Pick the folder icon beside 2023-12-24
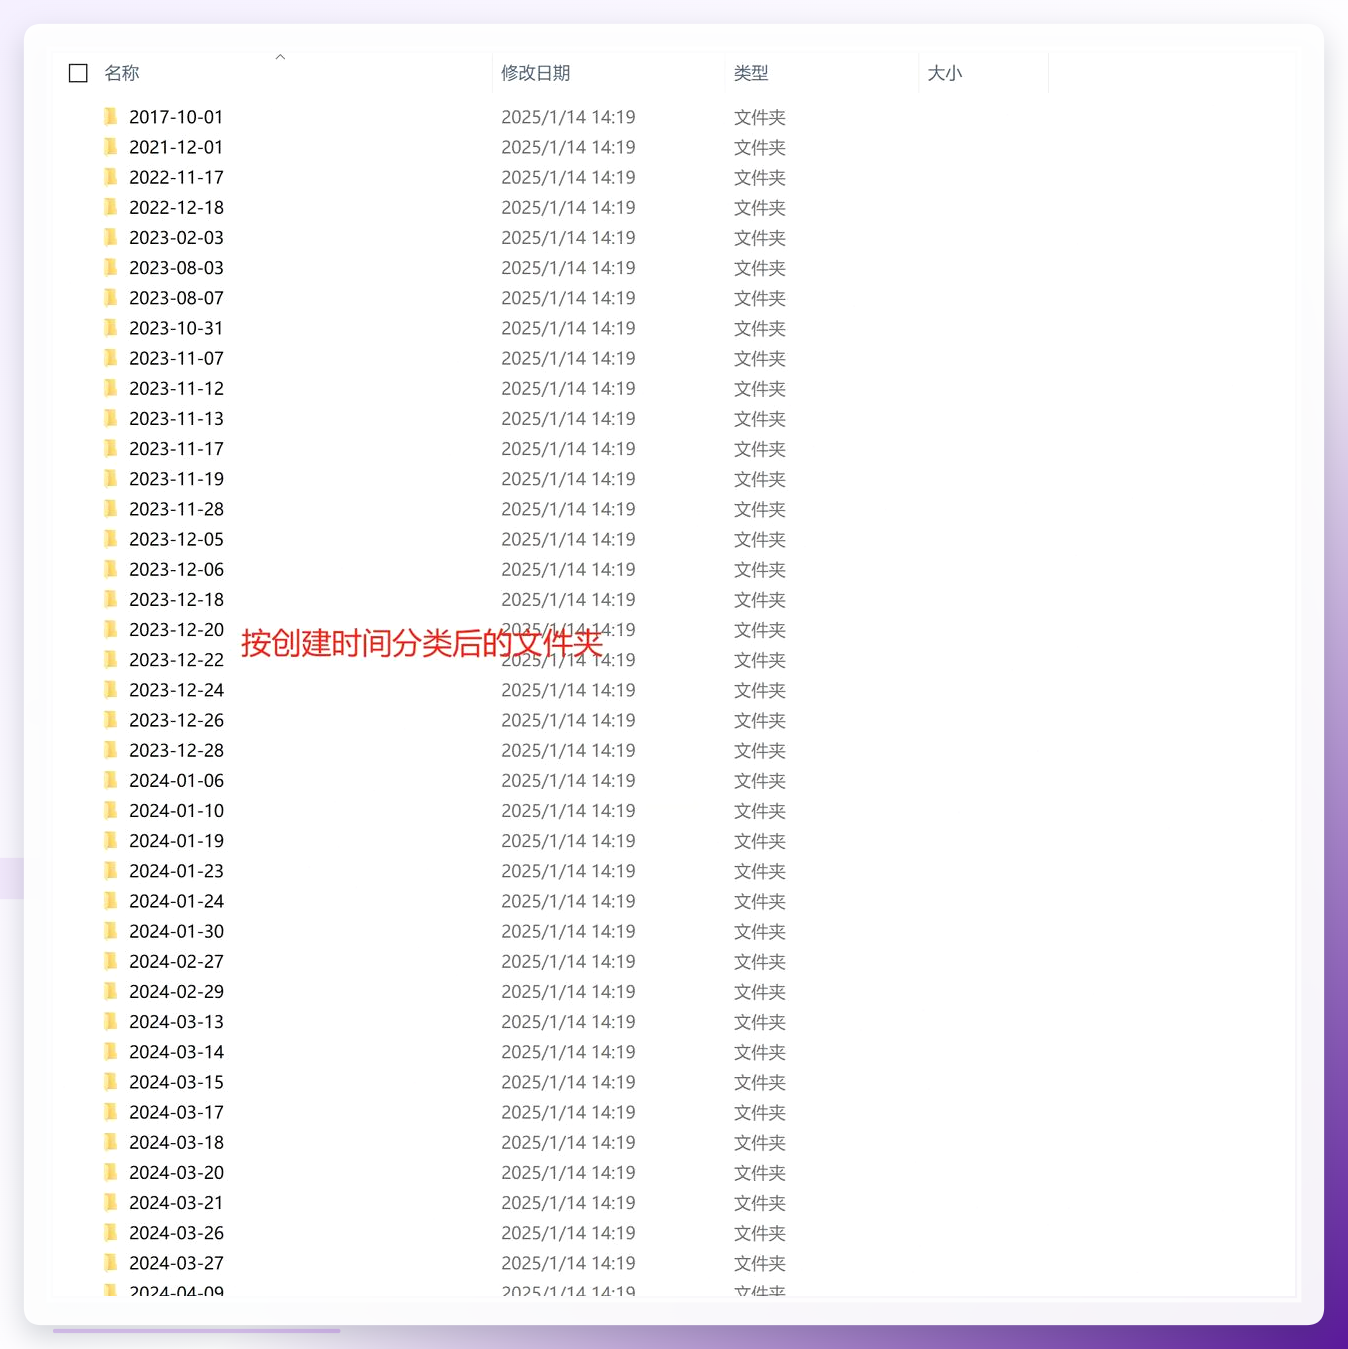This screenshot has height=1349, width=1348. click(111, 690)
